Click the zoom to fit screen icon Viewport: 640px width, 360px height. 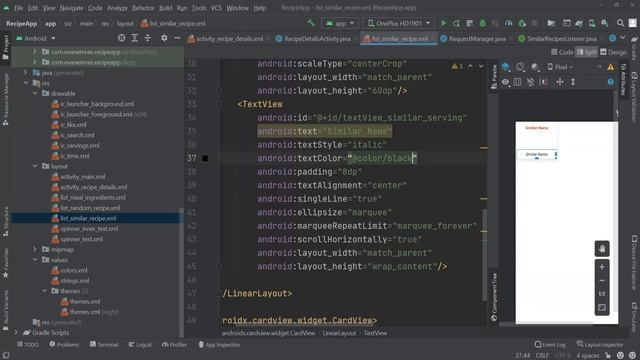[602, 308]
